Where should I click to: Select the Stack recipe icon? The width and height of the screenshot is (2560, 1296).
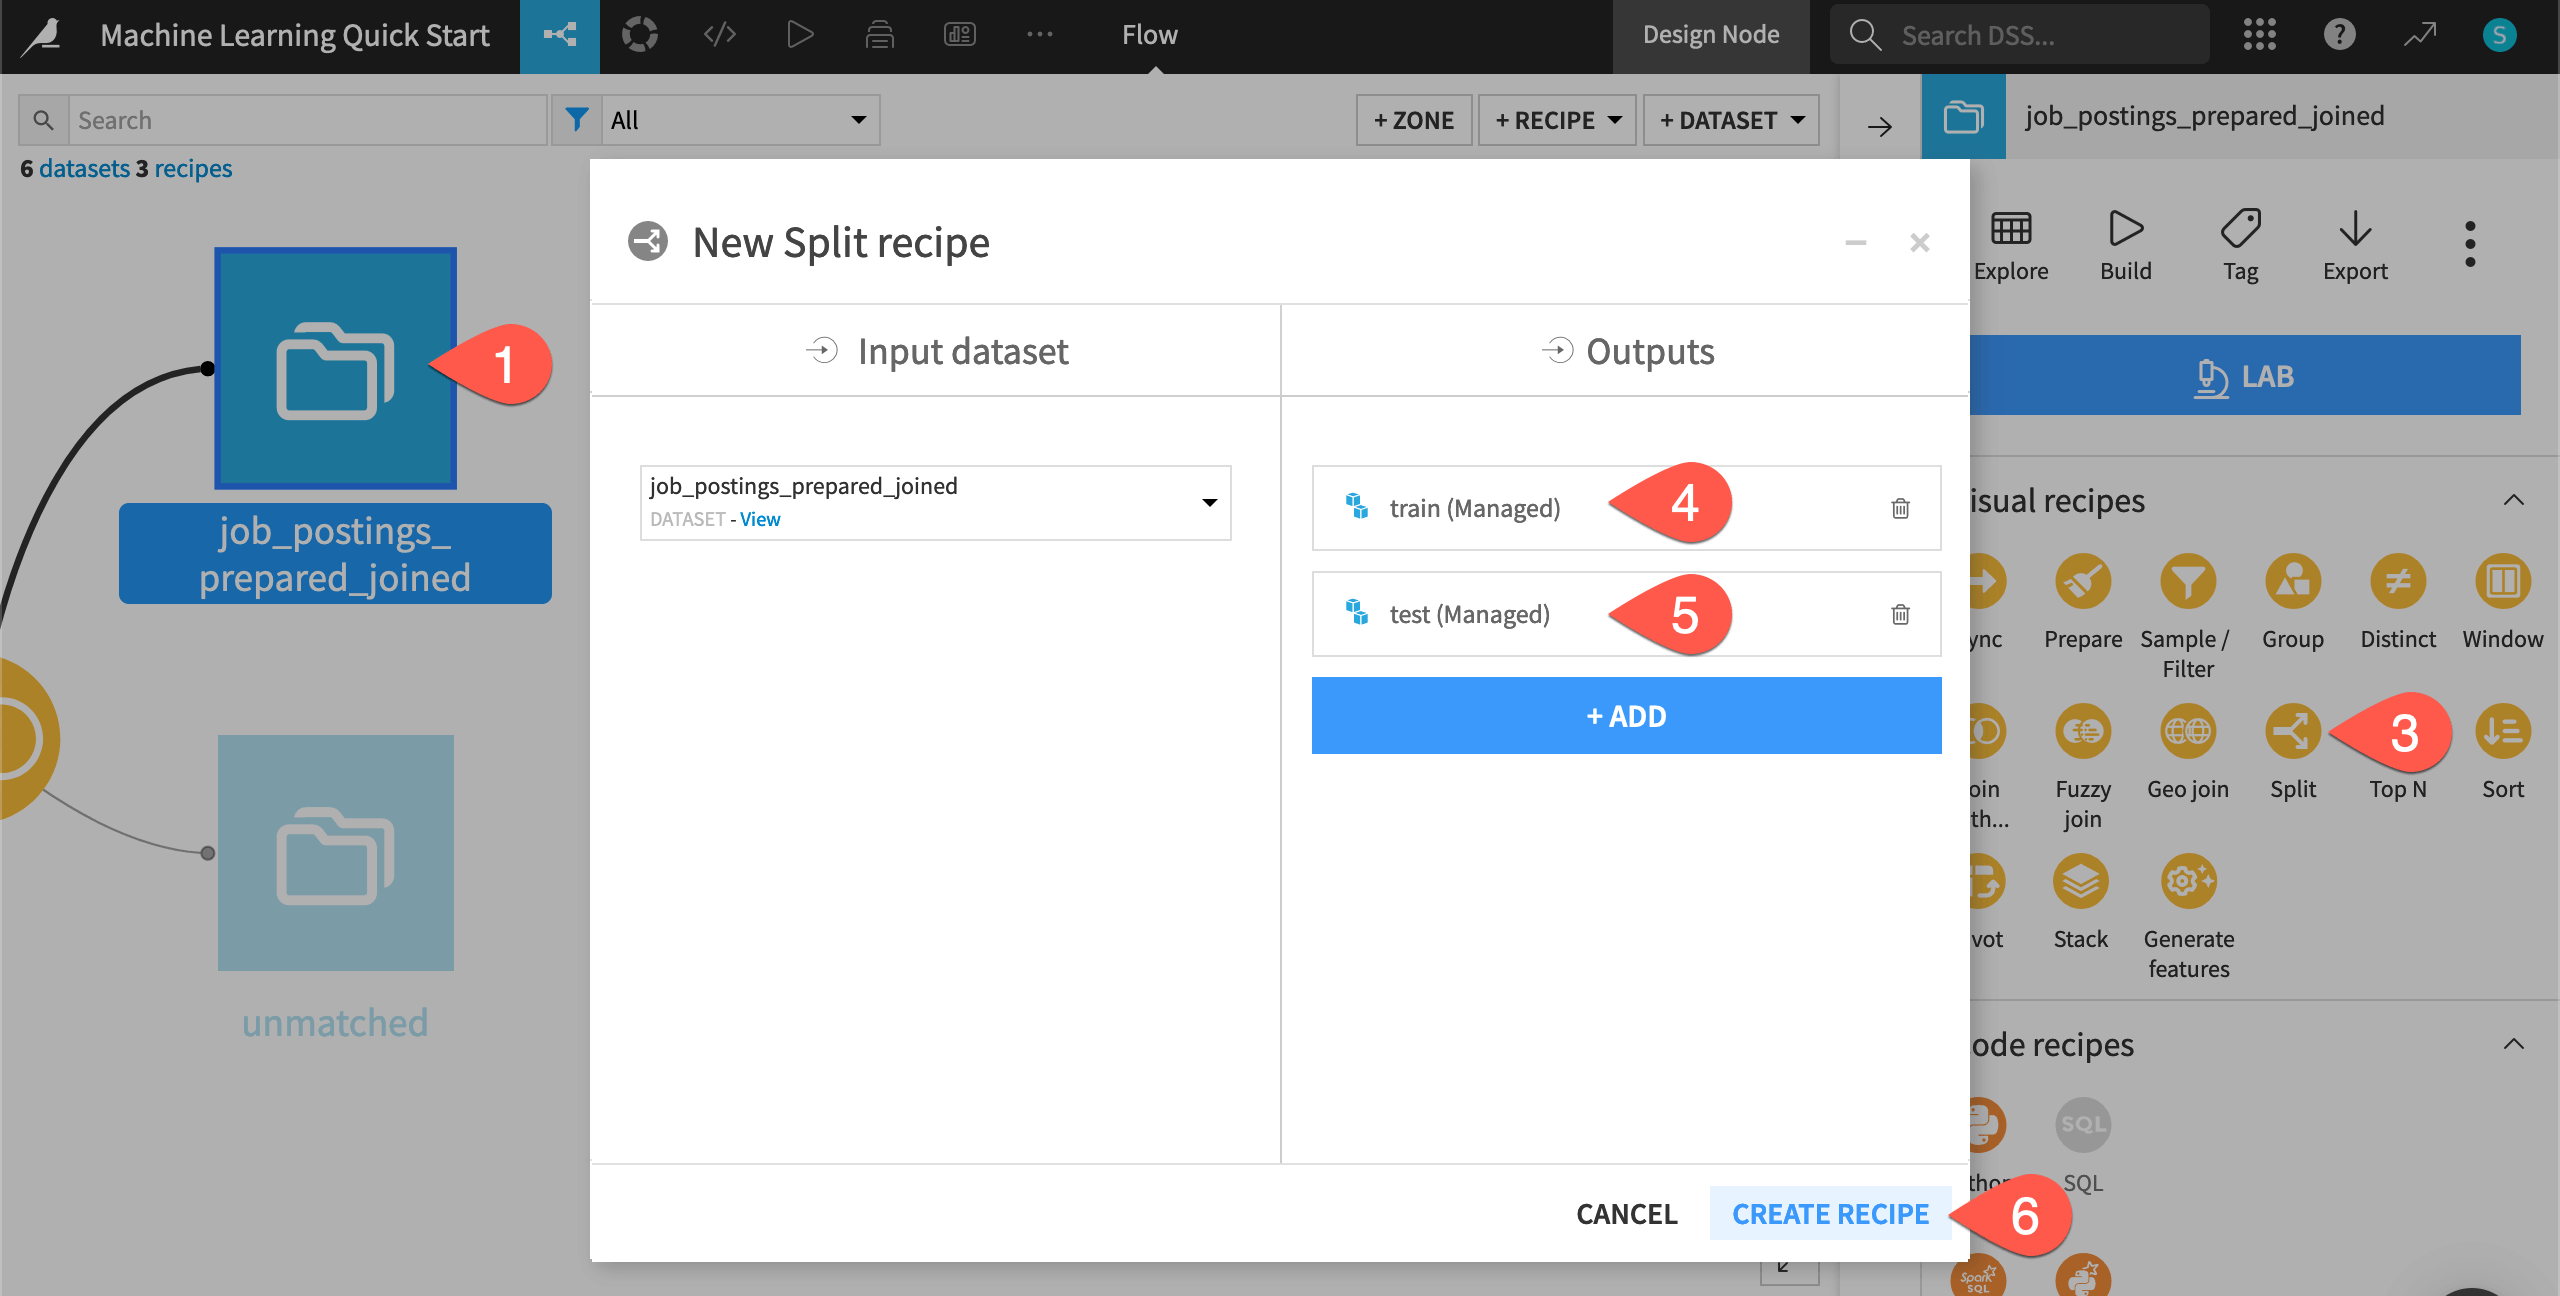(2081, 881)
